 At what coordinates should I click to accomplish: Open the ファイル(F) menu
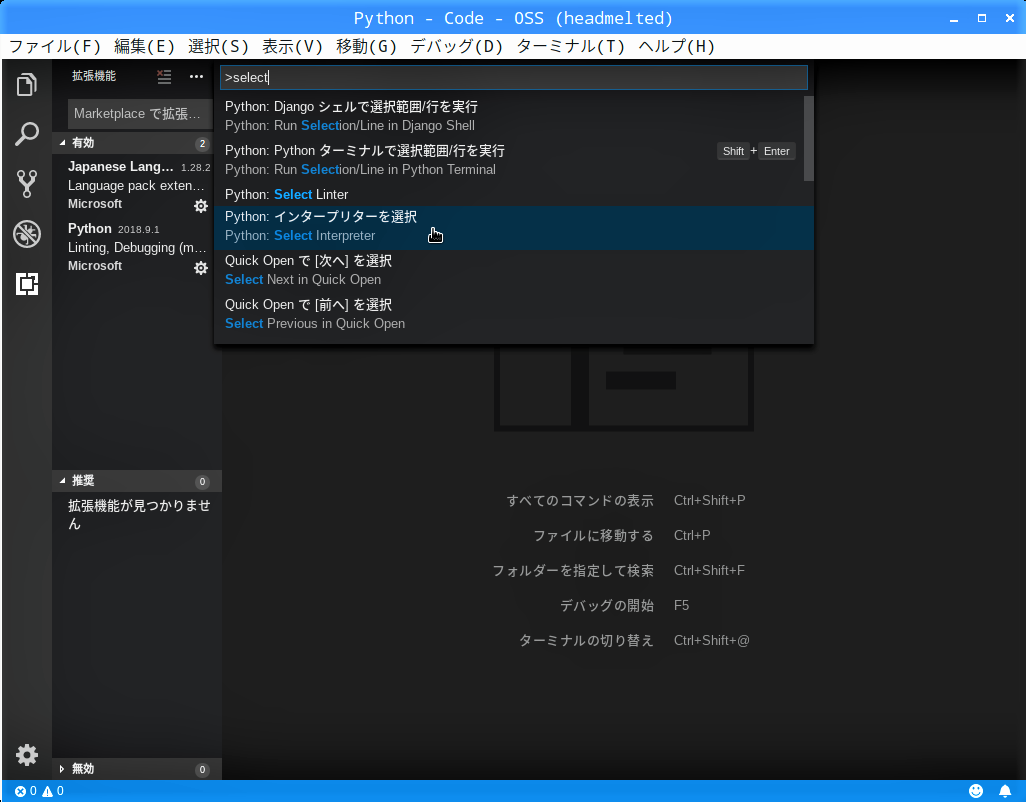55,46
